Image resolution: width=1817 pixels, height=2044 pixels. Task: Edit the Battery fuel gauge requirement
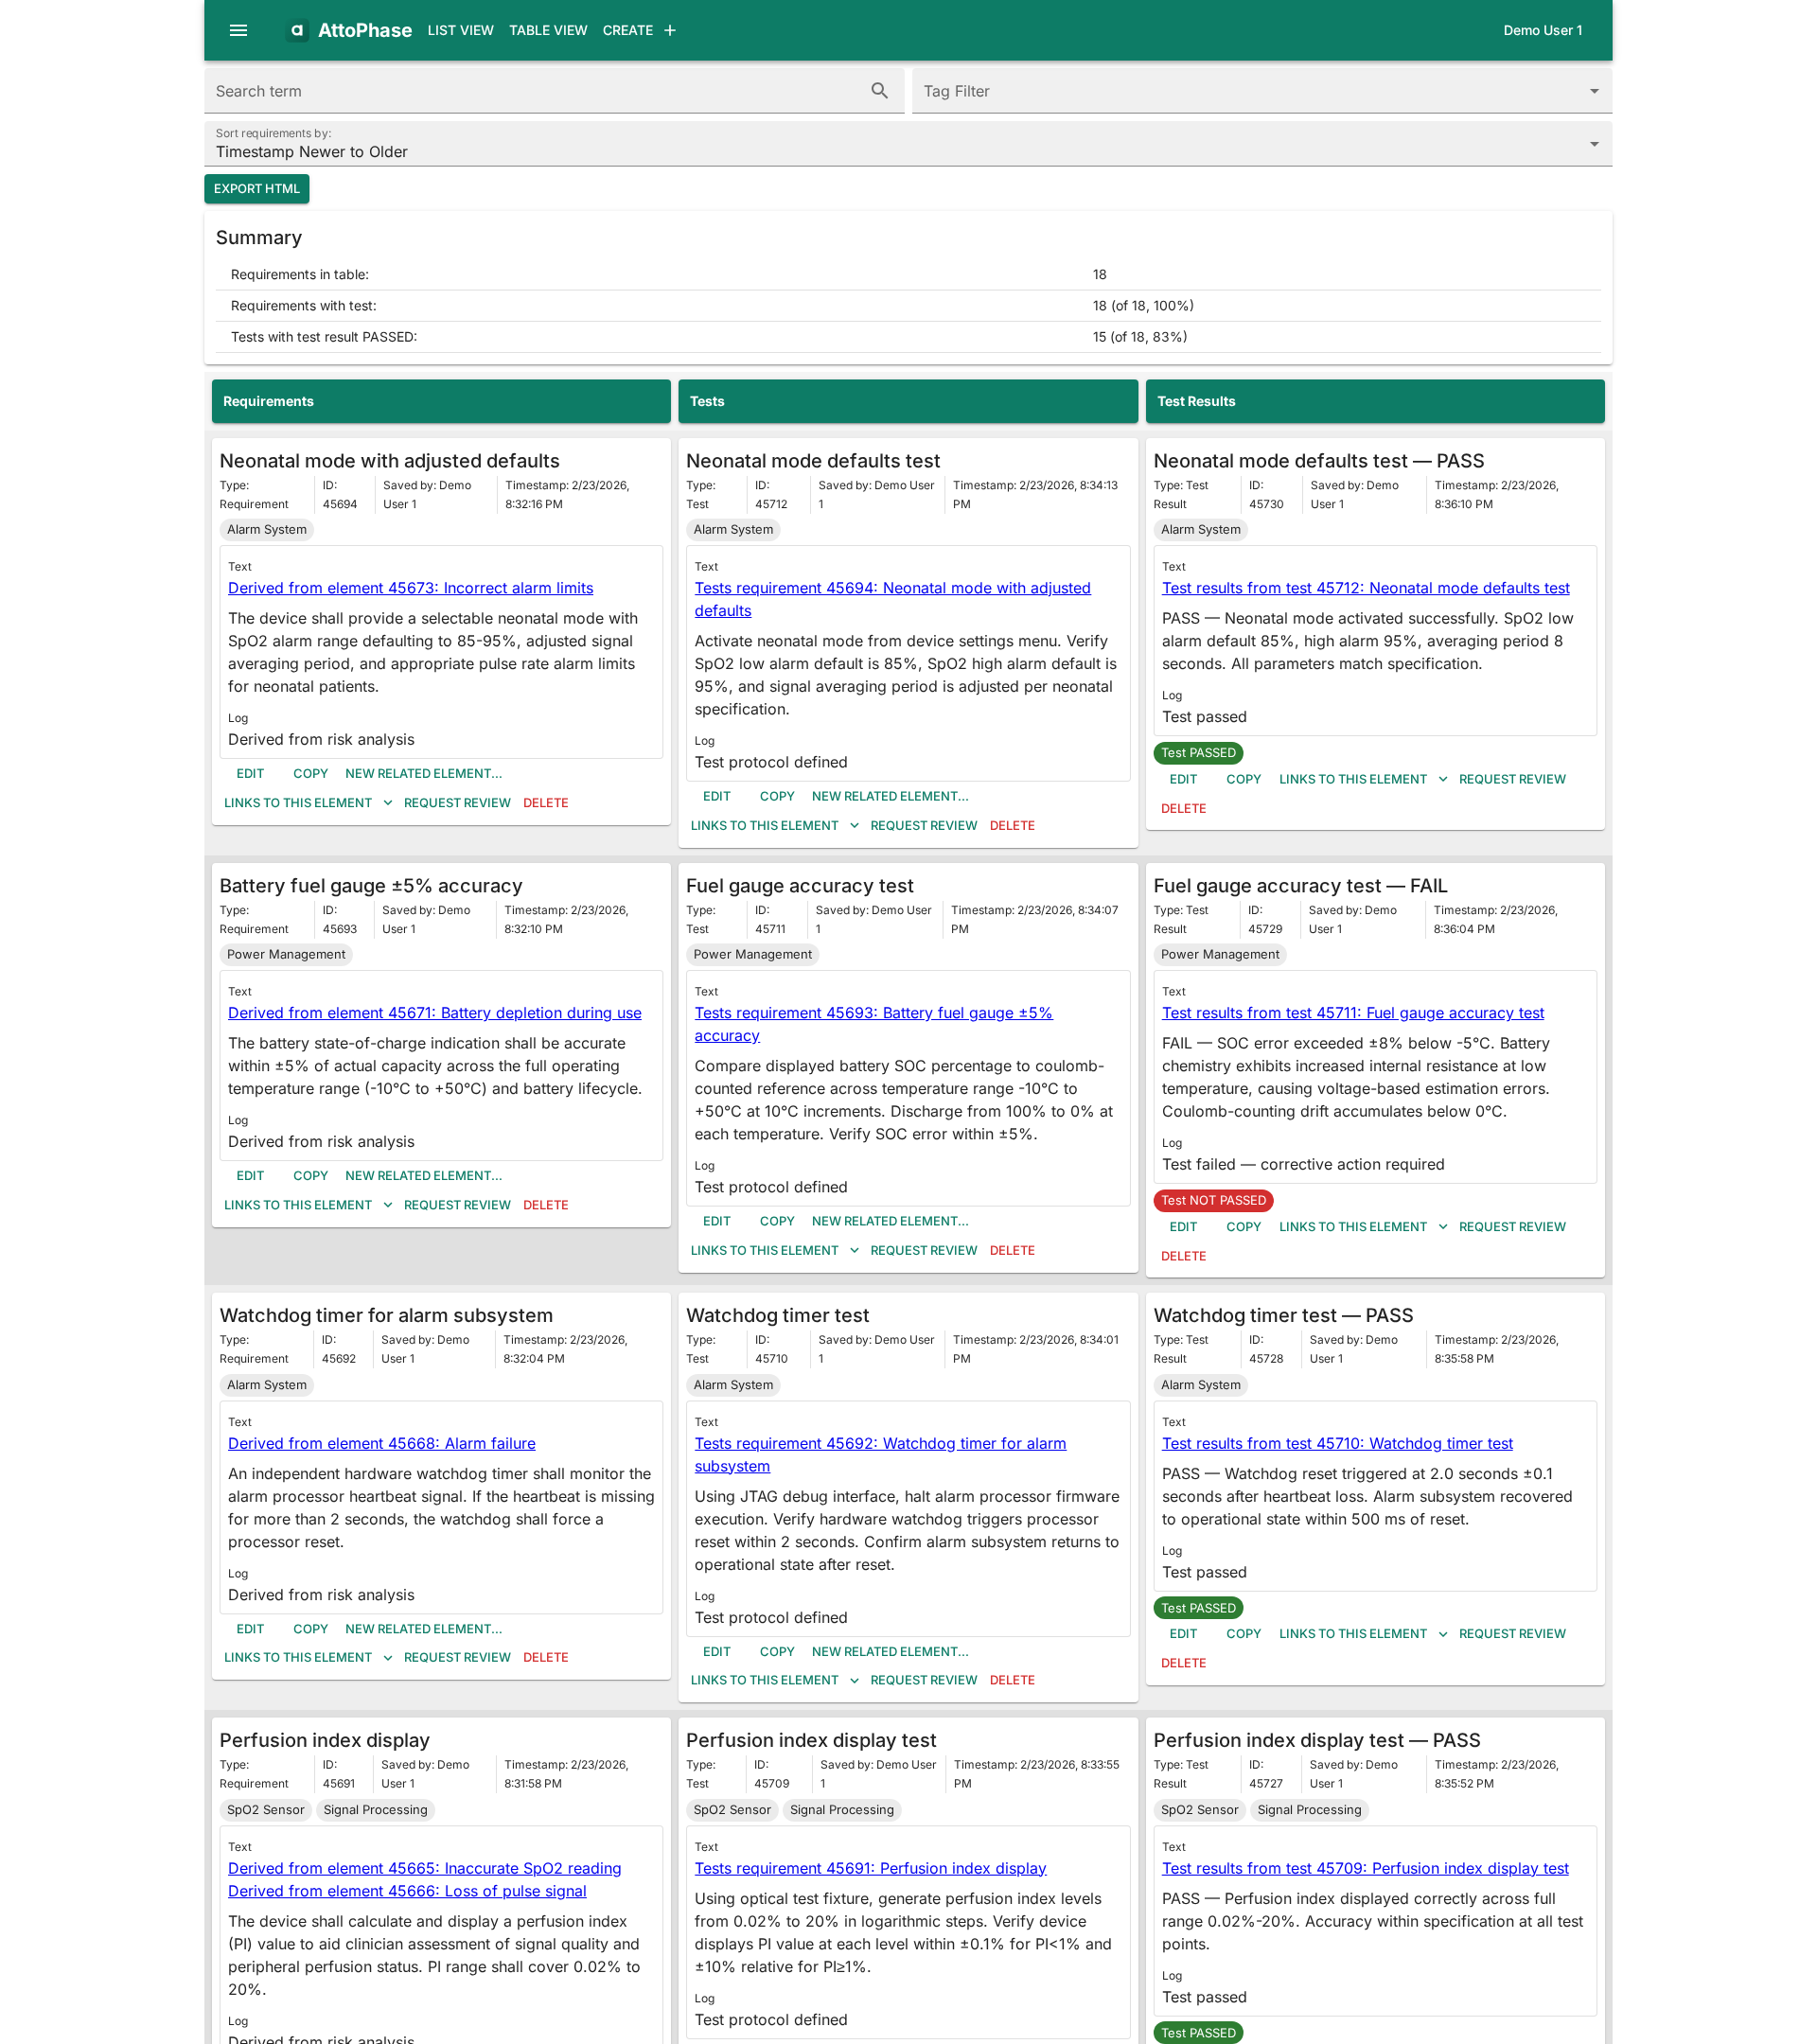pos(250,1175)
